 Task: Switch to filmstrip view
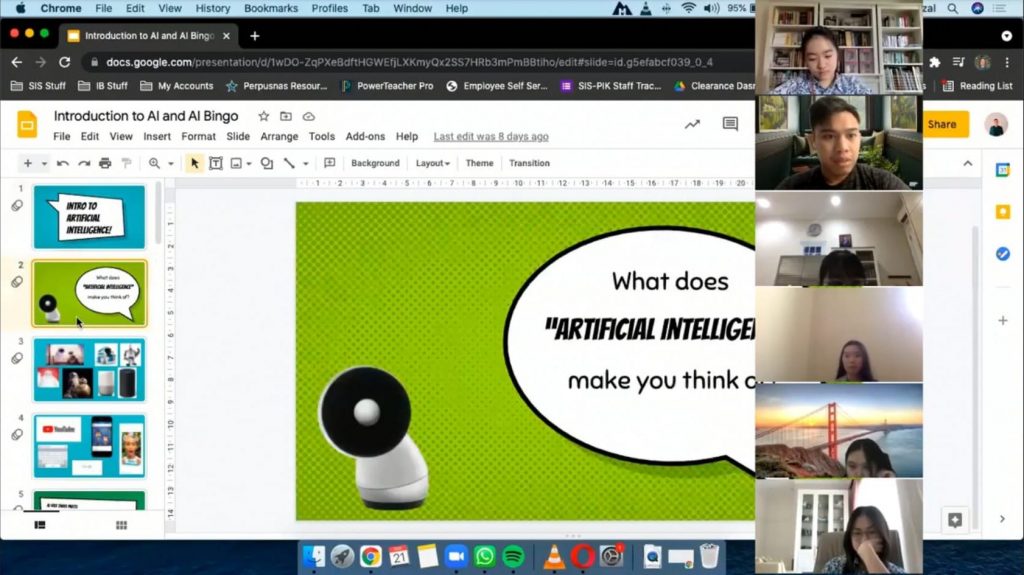click(40, 525)
